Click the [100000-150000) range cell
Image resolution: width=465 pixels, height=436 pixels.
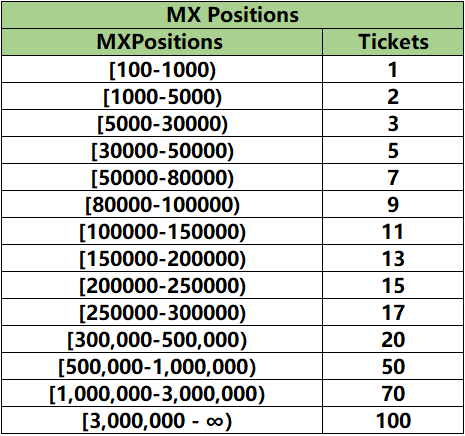click(x=162, y=231)
